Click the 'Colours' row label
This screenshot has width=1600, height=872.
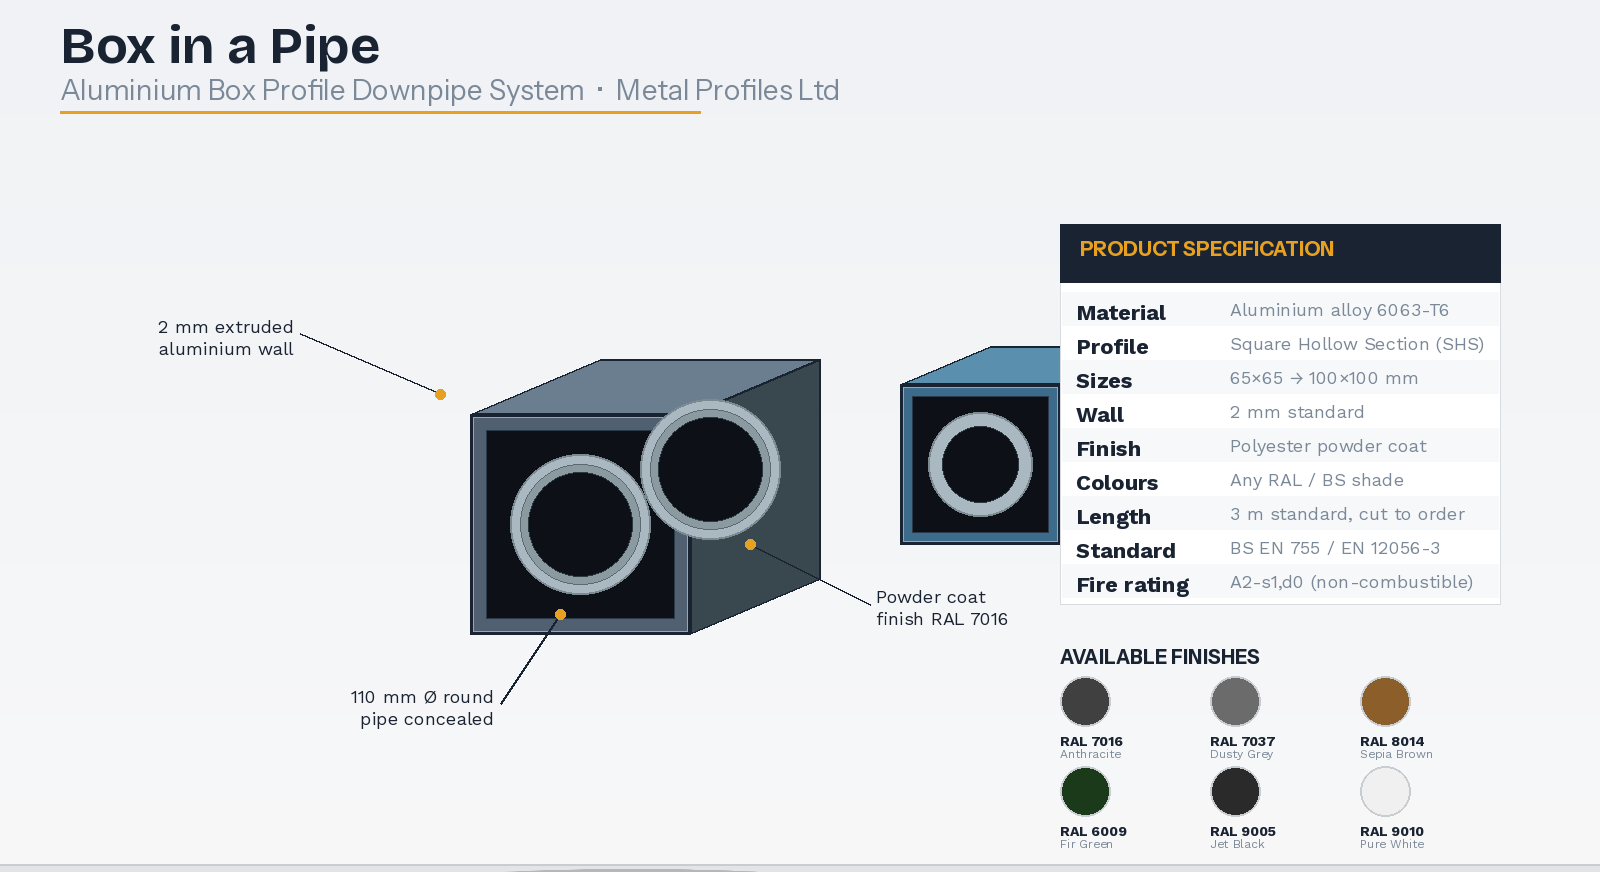[x=1117, y=483]
